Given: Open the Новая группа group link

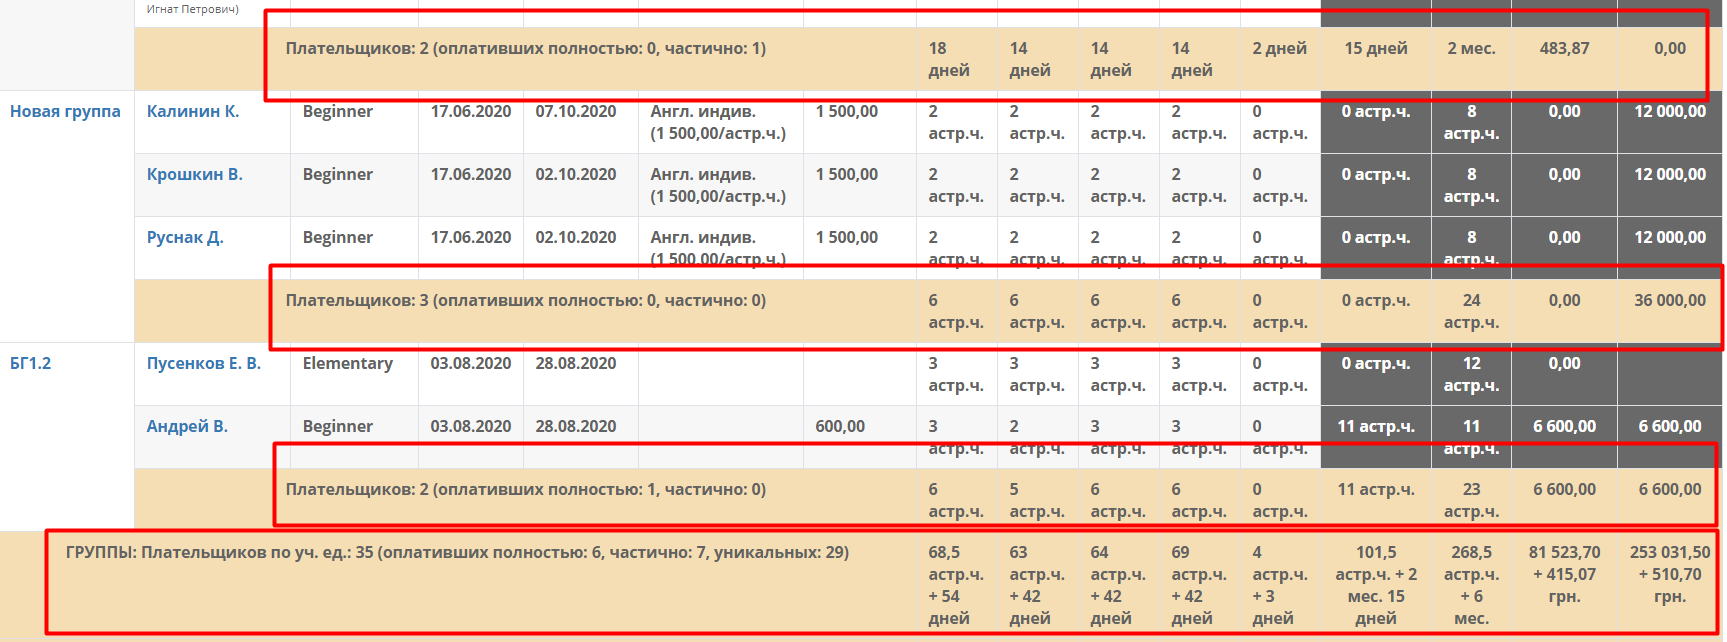Looking at the screenshot, I should coord(65,111).
